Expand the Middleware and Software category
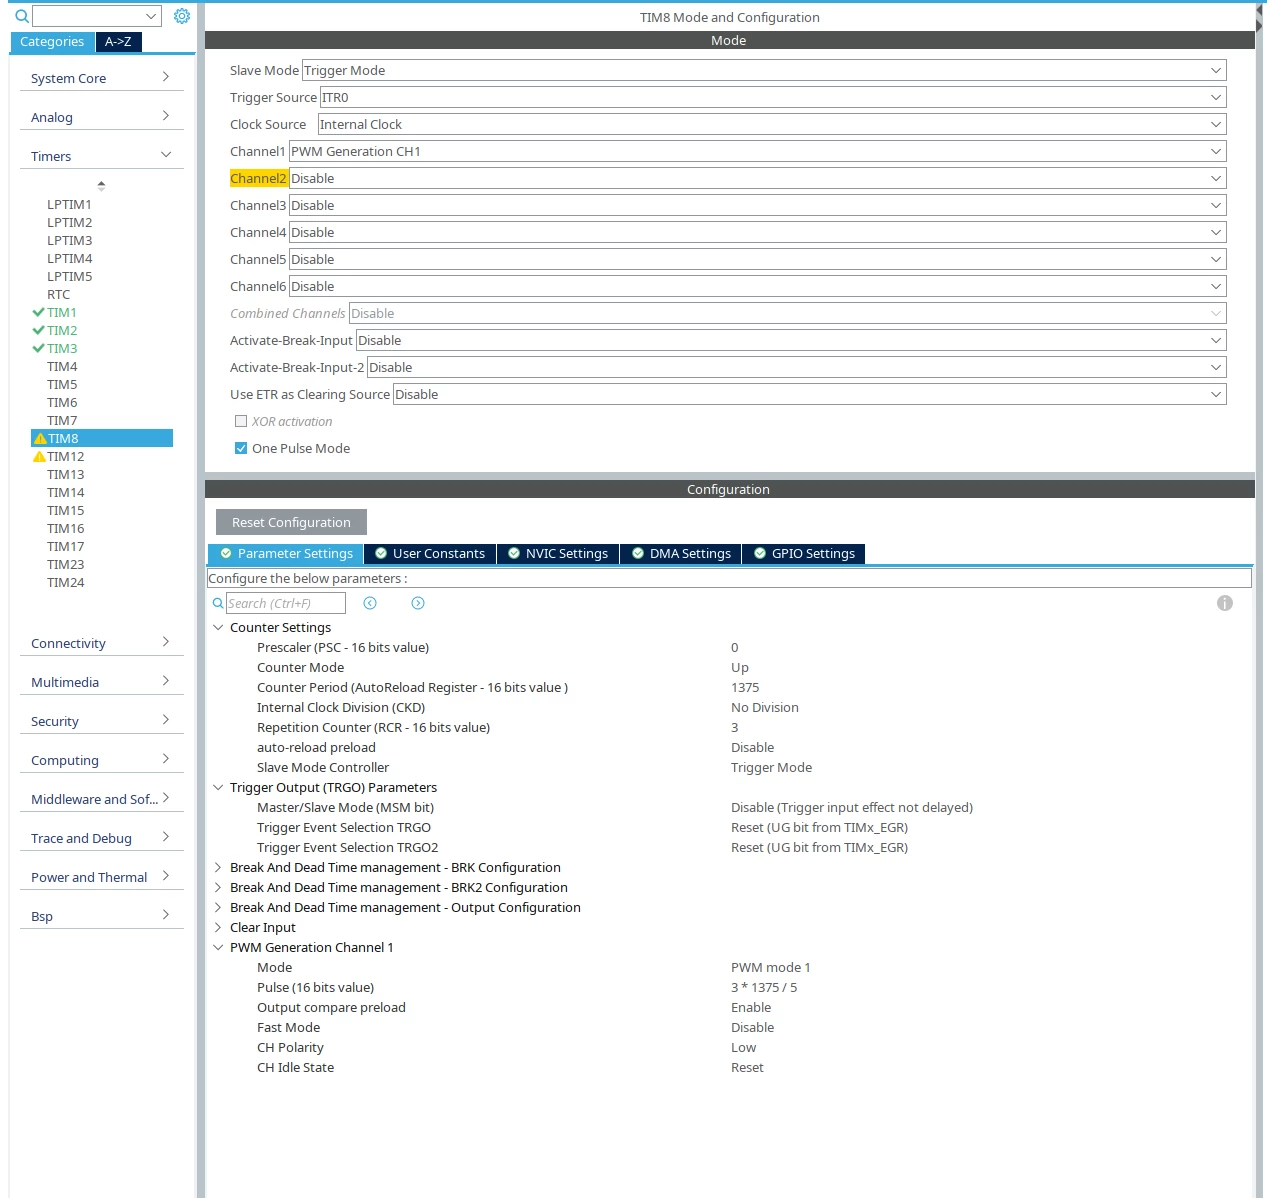Viewport: 1267px width, 1198px height. 101,799
